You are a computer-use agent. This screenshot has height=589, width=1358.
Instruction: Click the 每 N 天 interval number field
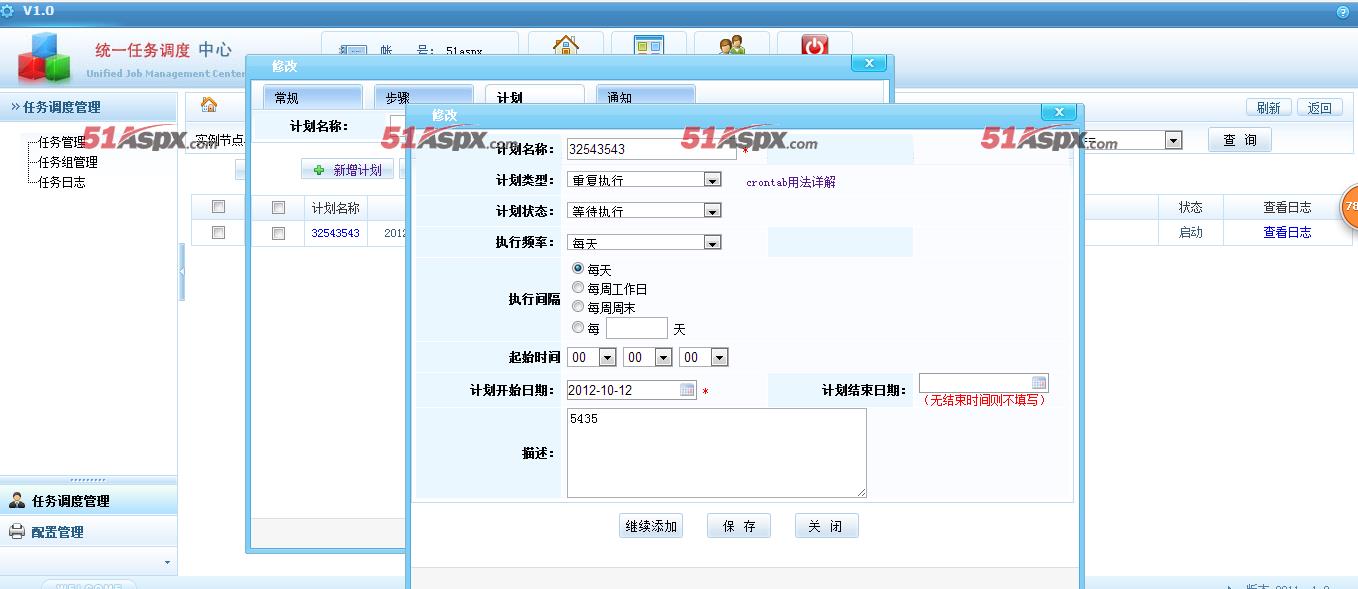tap(636, 328)
